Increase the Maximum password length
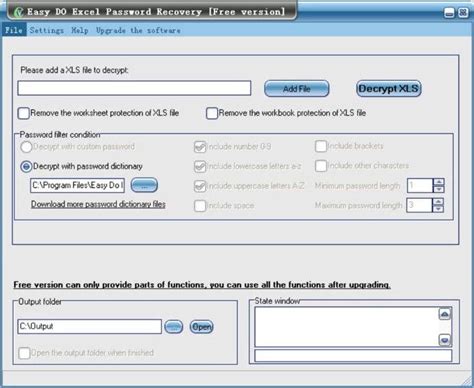474x388 pixels. pyautogui.click(x=439, y=202)
